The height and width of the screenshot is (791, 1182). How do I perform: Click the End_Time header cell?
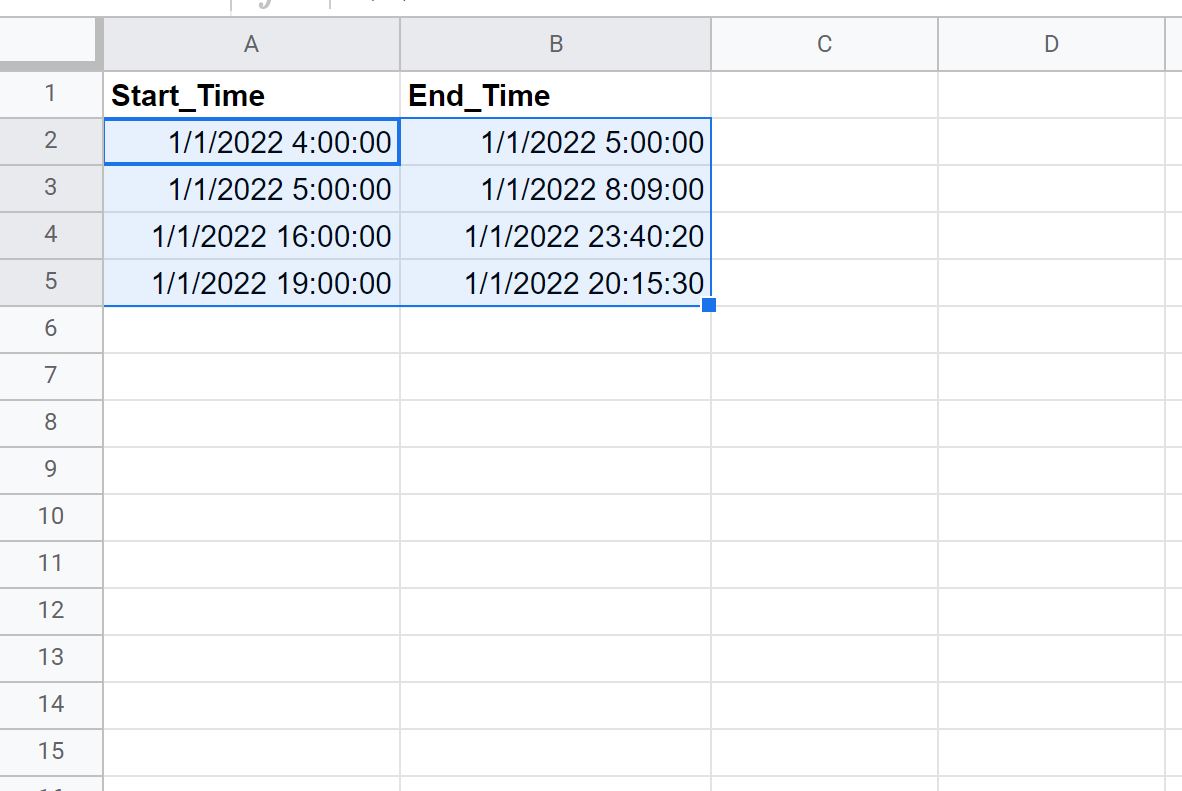click(x=556, y=95)
